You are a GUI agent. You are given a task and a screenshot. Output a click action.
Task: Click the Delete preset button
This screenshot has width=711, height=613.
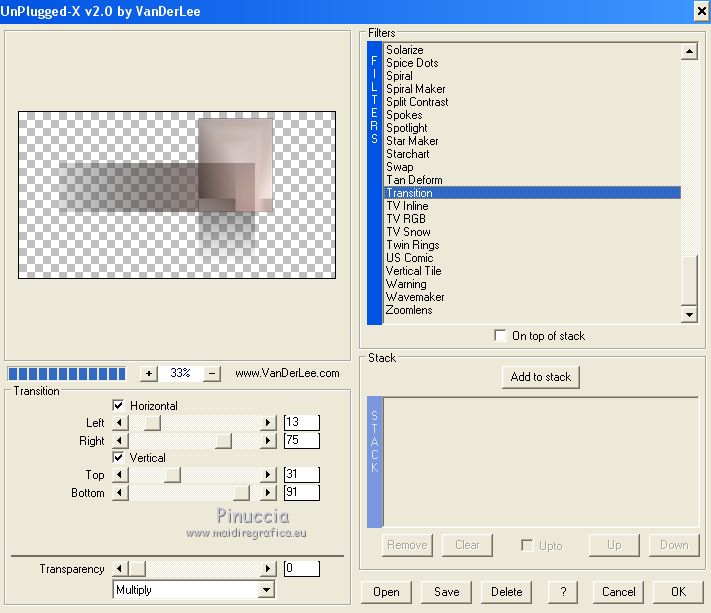click(506, 592)
